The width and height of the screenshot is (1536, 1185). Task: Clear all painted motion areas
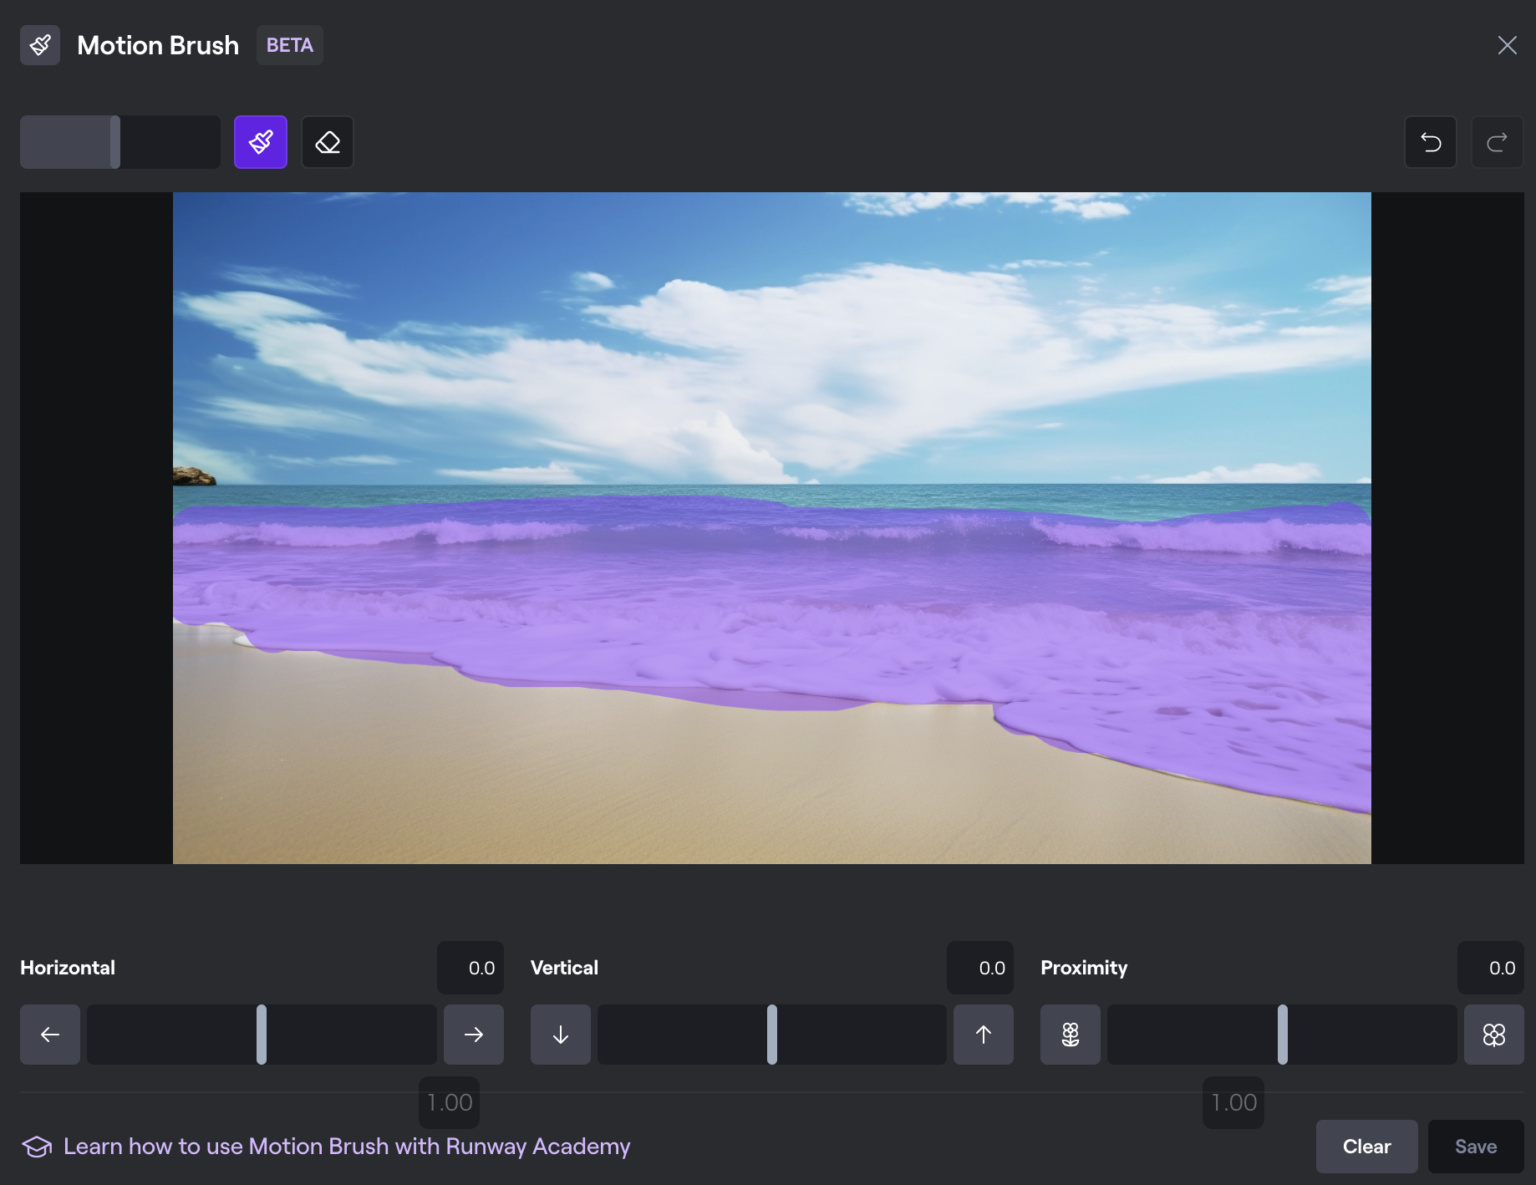tap(1366, 1146)
